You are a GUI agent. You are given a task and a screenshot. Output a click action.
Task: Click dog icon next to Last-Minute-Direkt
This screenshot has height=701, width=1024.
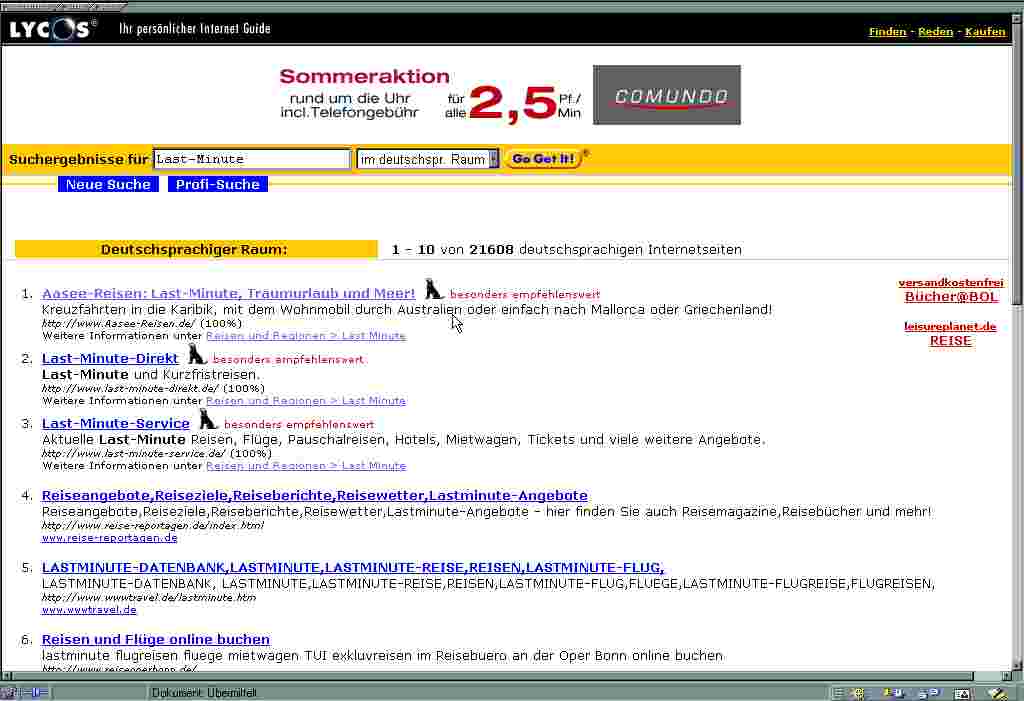pyautogui.click(x=196, y=355)
